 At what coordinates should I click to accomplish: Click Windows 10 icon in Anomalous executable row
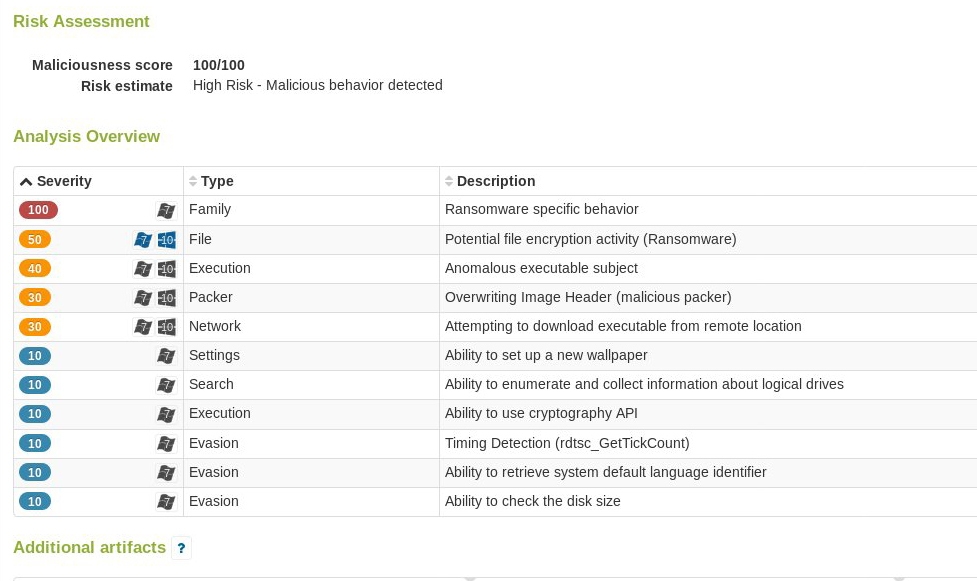(166, 269)
